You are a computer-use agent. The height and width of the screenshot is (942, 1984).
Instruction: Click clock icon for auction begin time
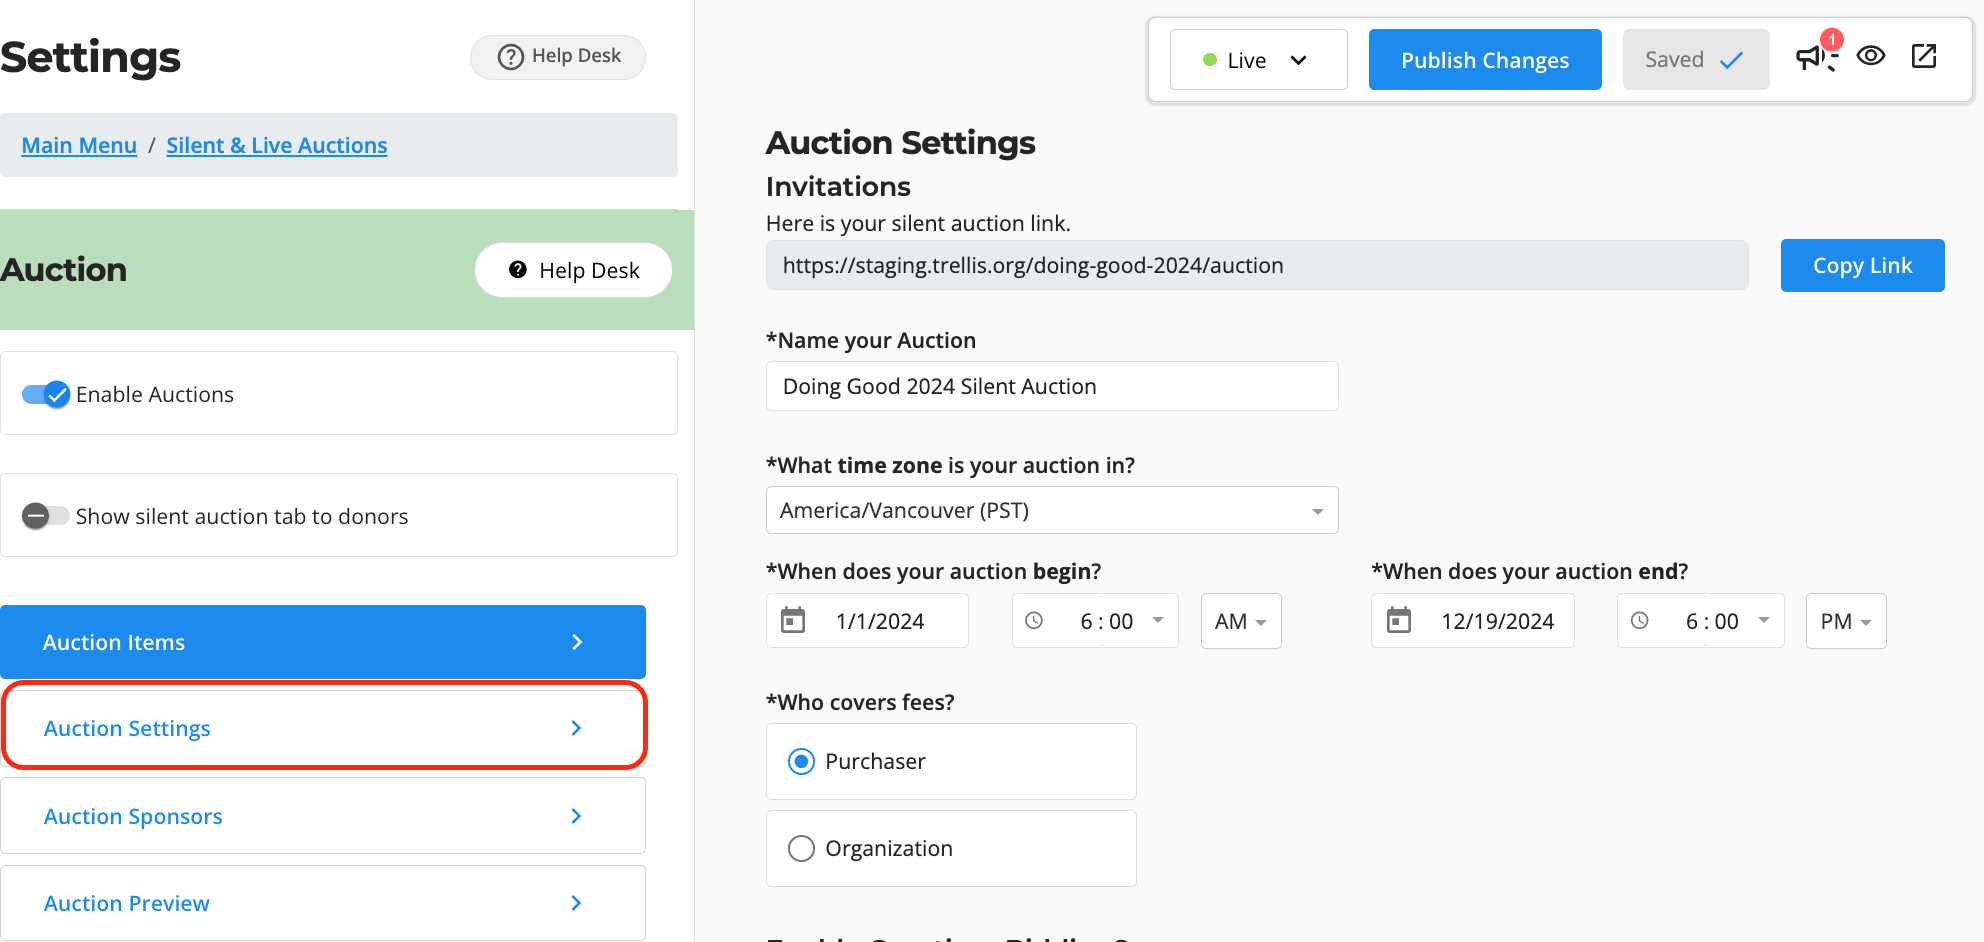1034,621
